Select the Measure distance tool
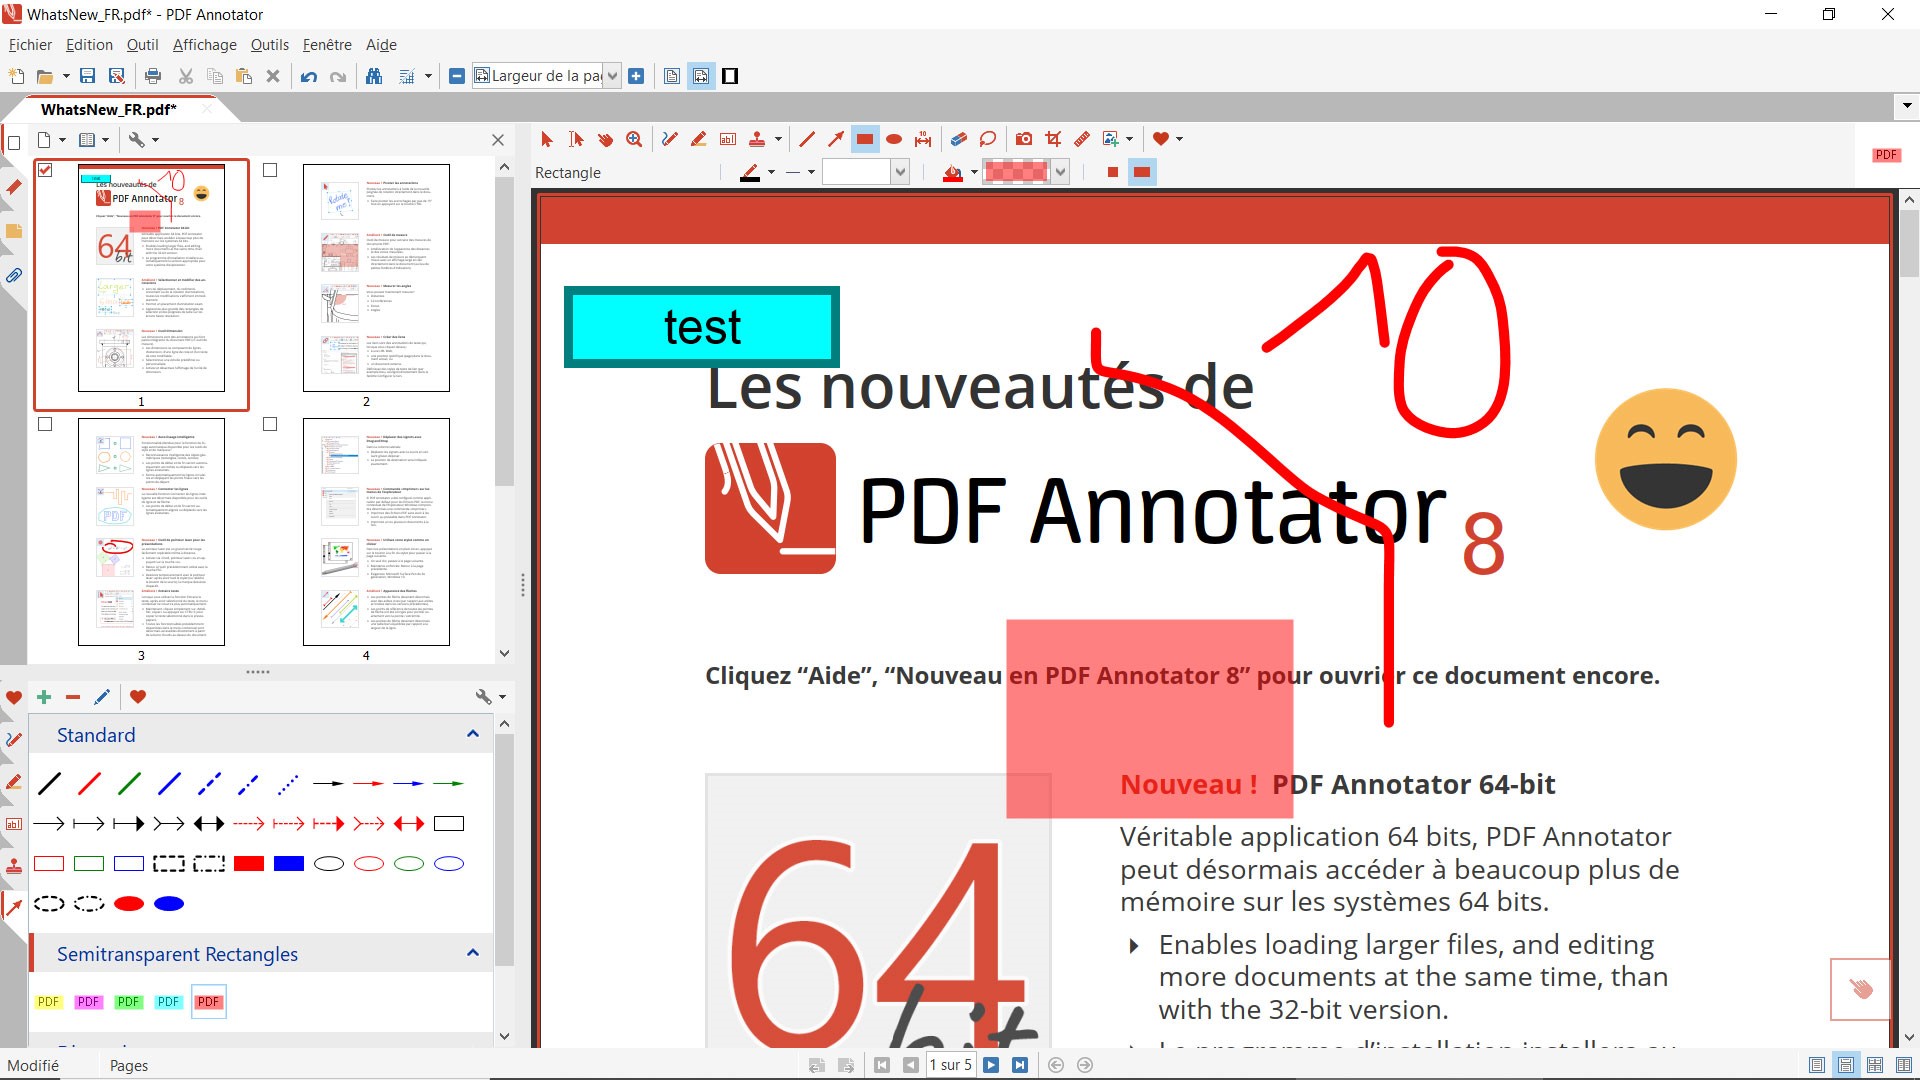 point(923,139)
